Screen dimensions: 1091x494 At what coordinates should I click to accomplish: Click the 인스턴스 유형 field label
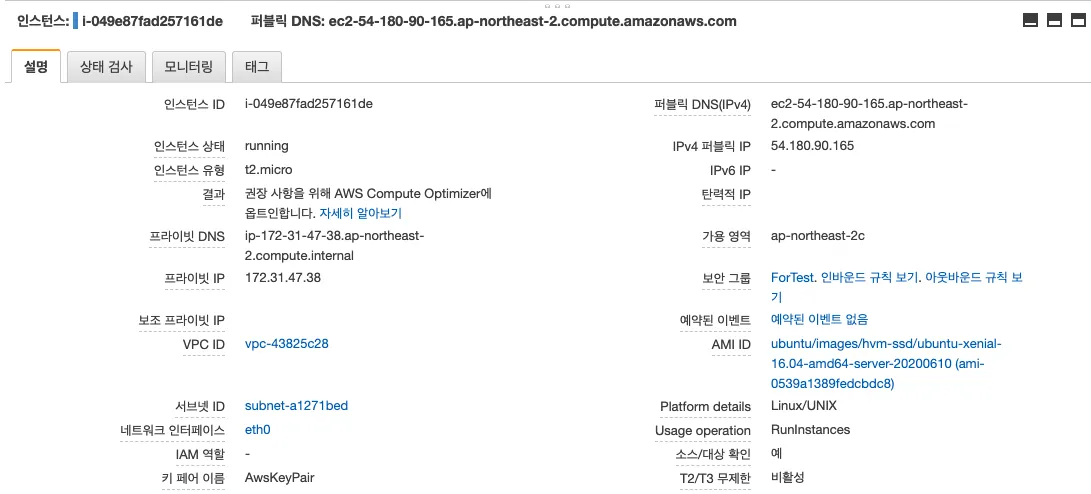click(x=189, y=170)
